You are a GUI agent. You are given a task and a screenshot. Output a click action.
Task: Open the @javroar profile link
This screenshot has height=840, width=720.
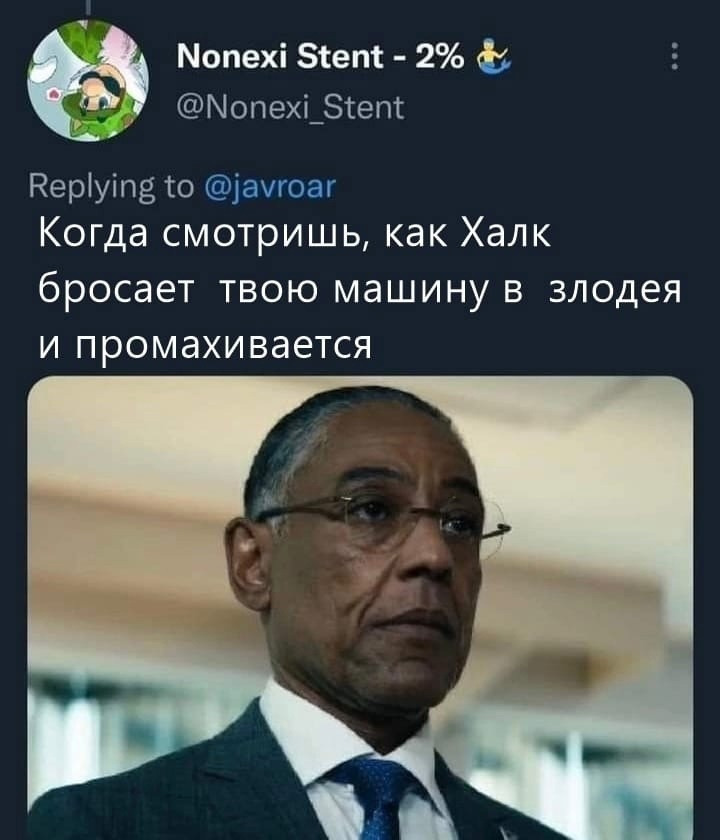point(271,188)
